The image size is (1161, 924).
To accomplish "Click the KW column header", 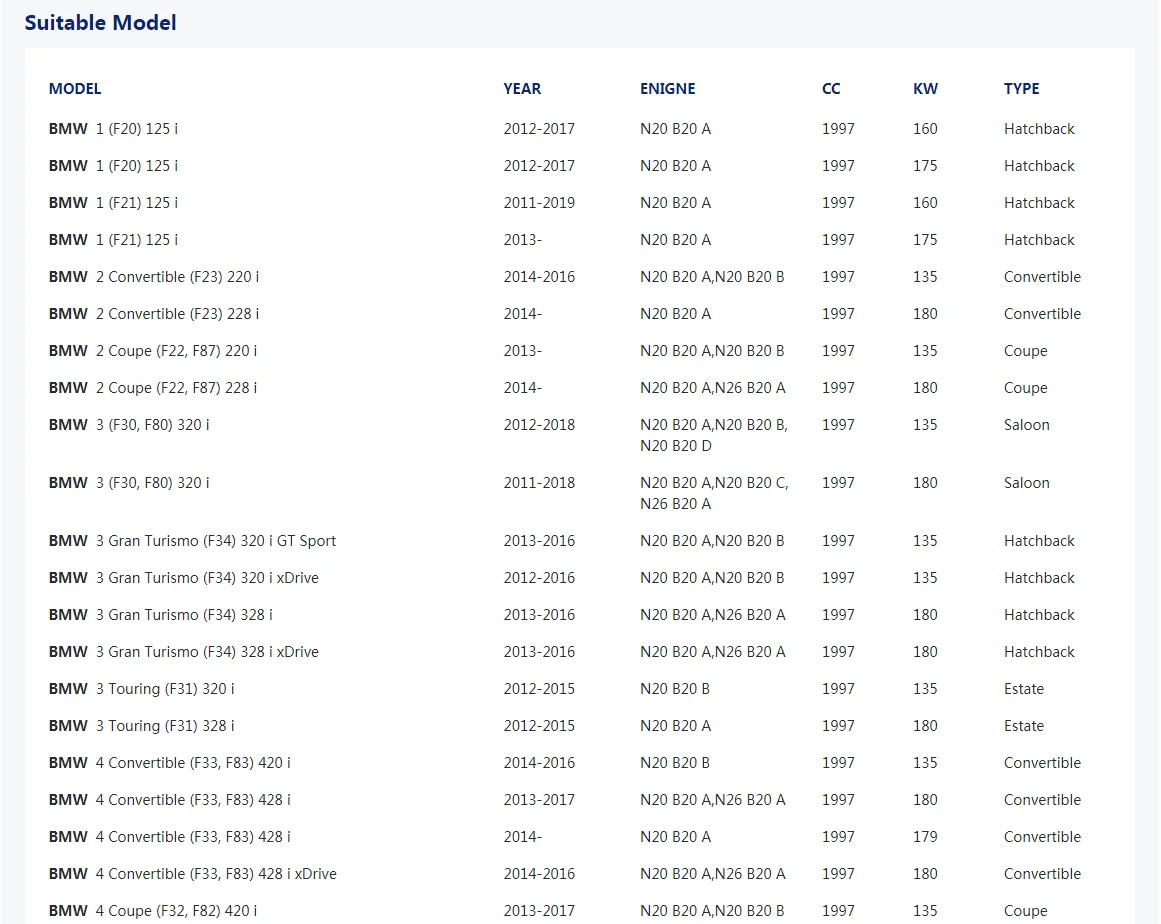I will coord(925,89).
